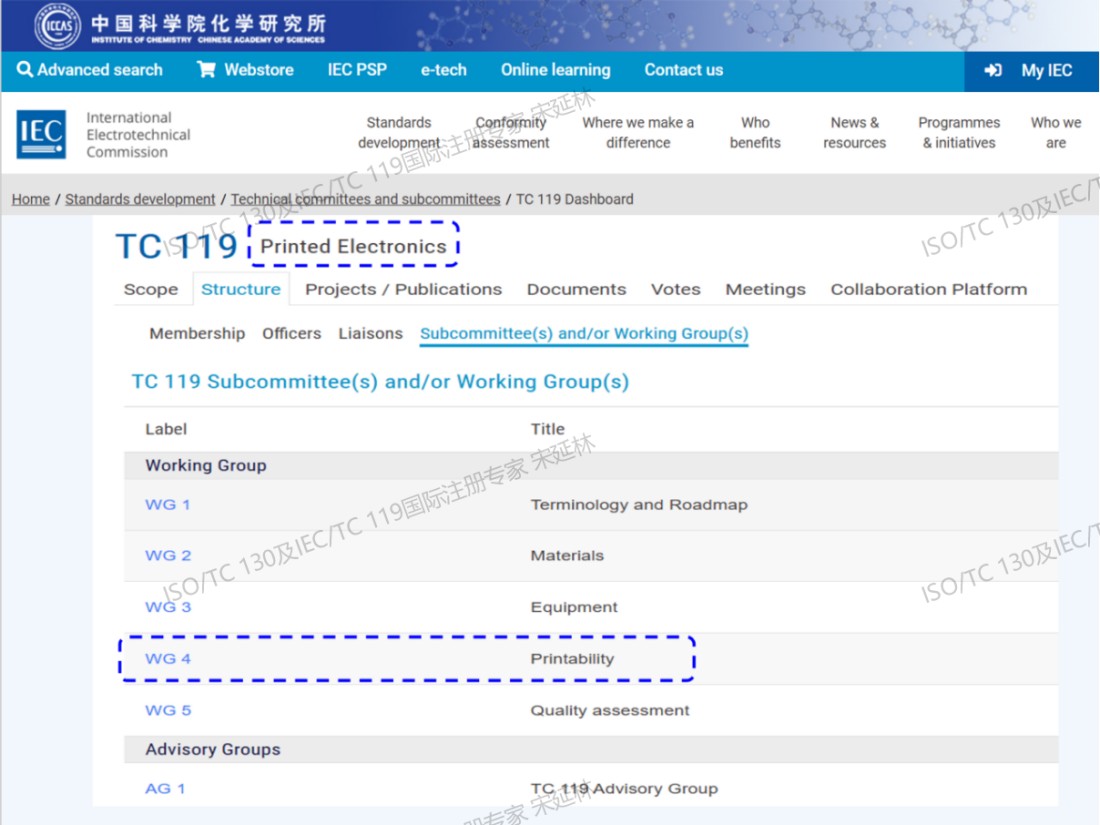Open News & resources menu
The width and height of the screenshot is (1100, 825).
(x=854, y=133)
